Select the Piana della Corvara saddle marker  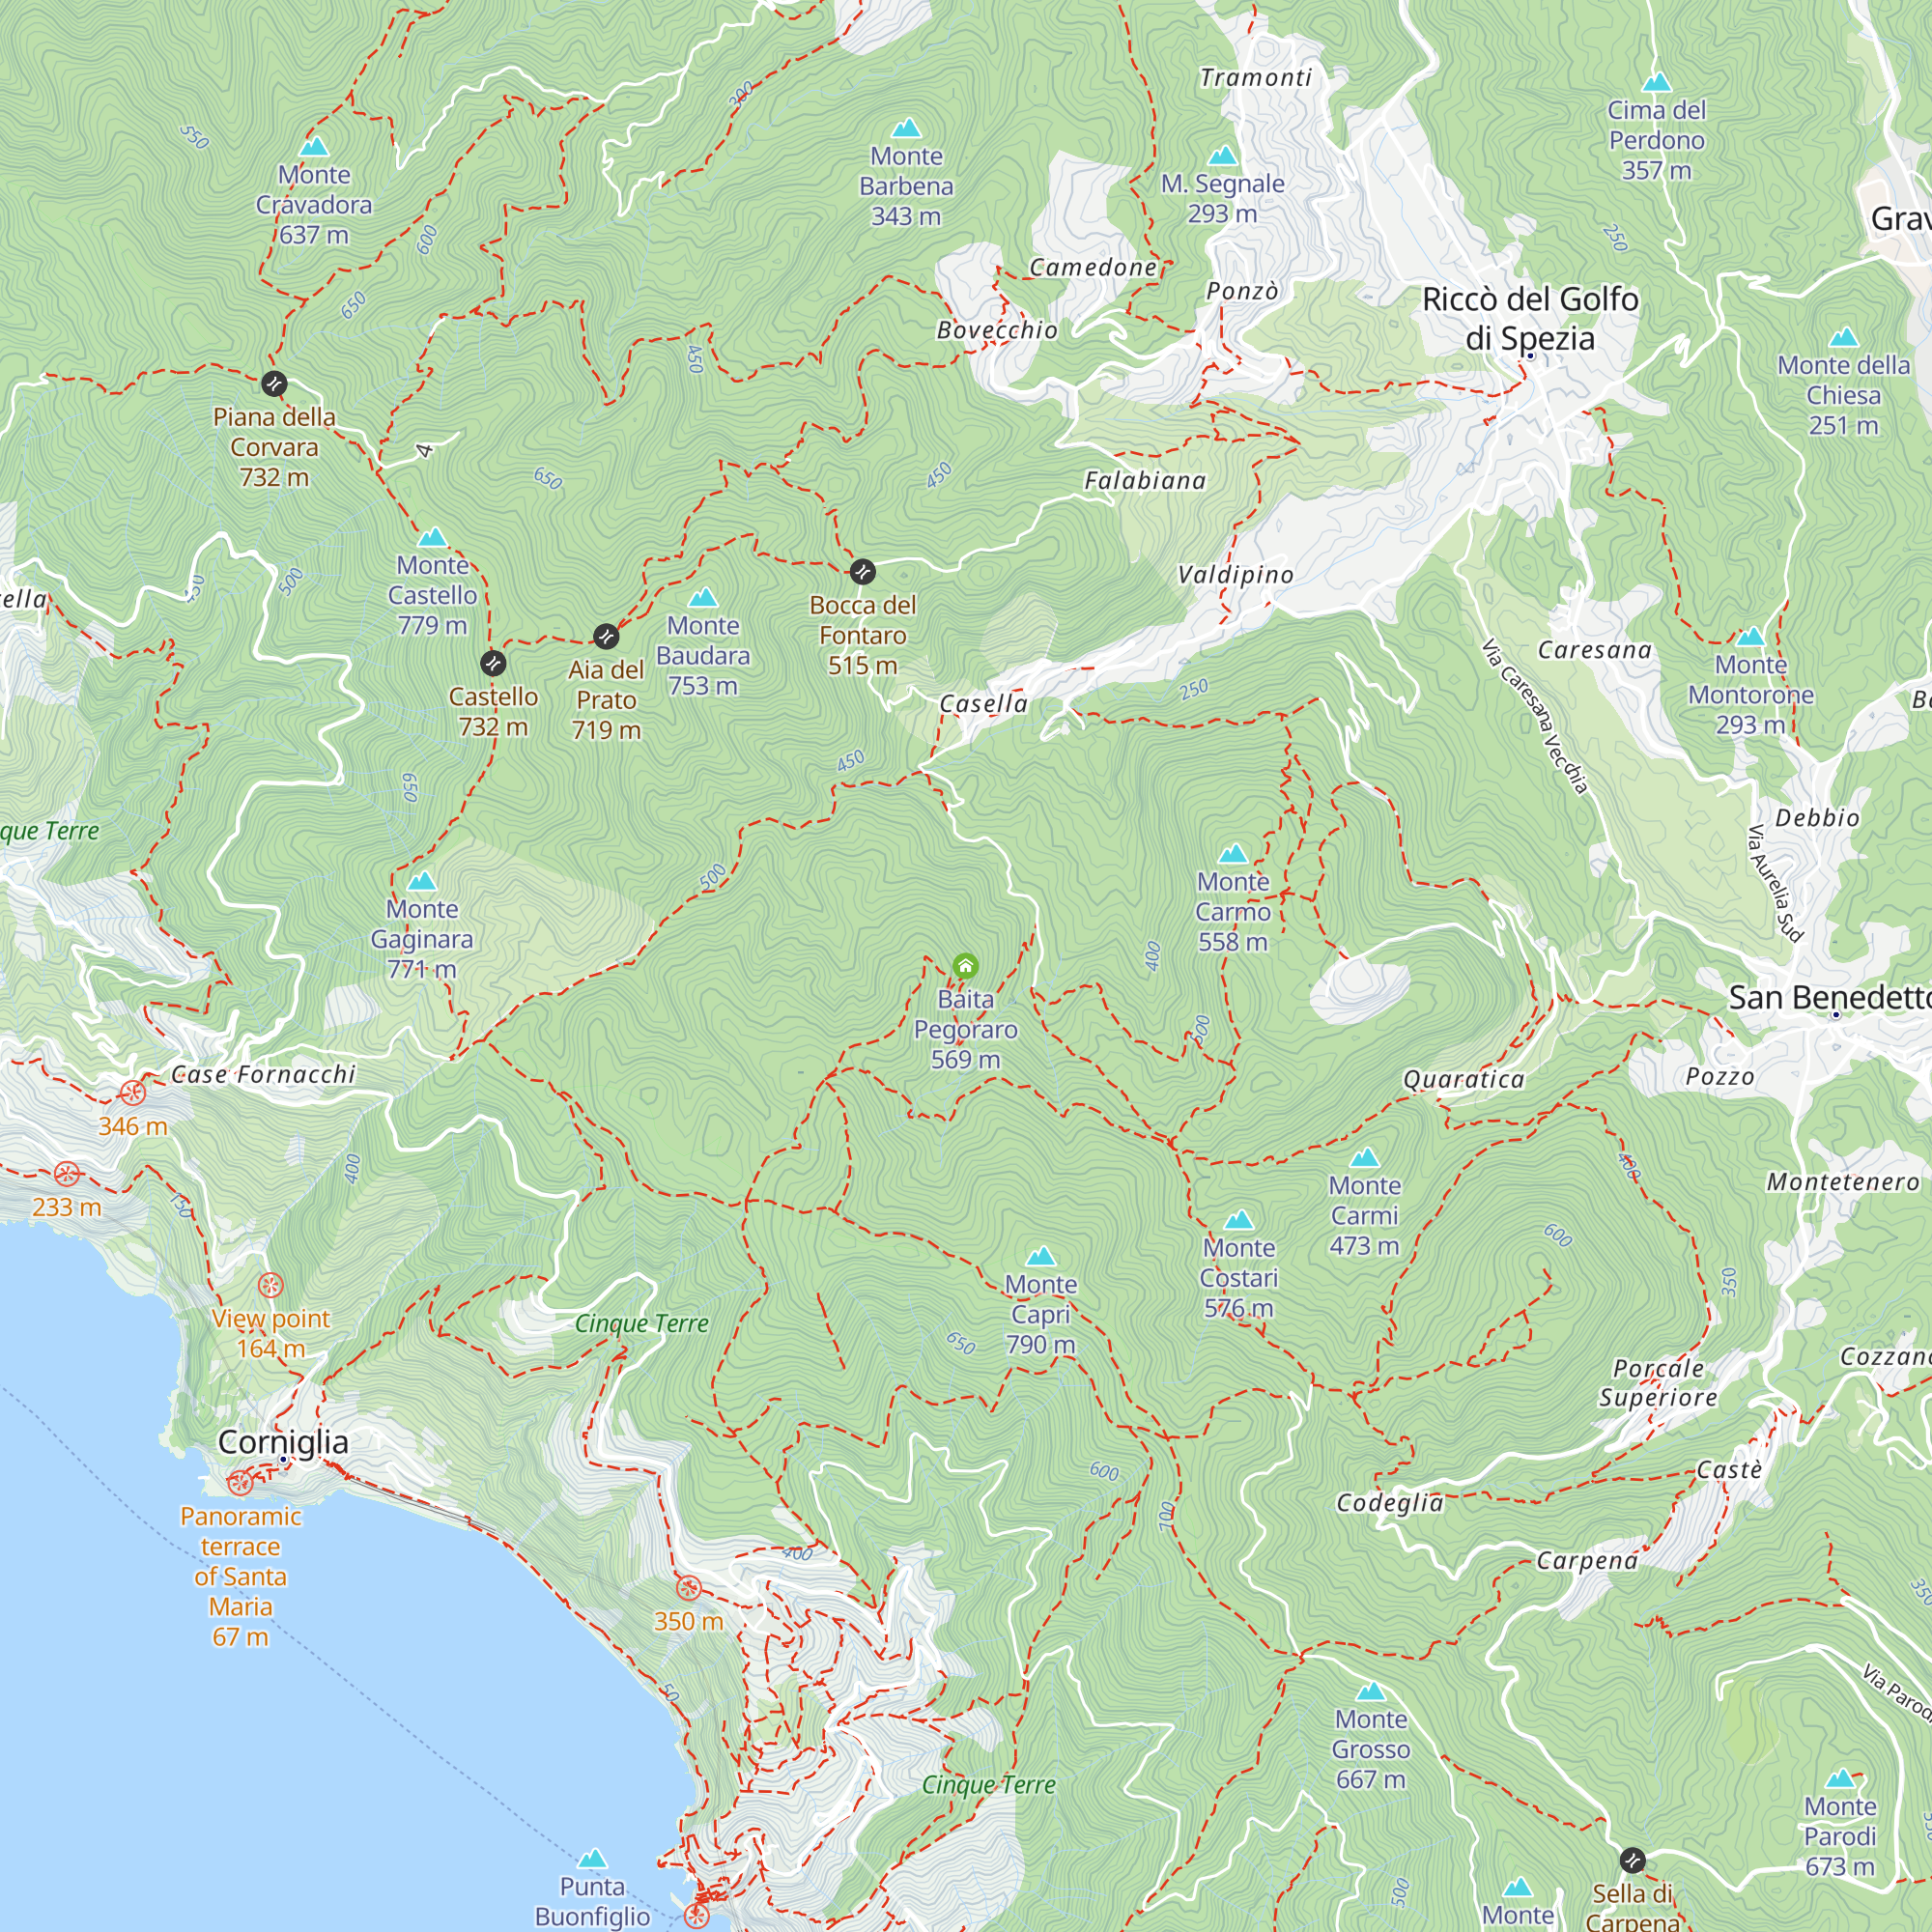(x=274, y=383)
